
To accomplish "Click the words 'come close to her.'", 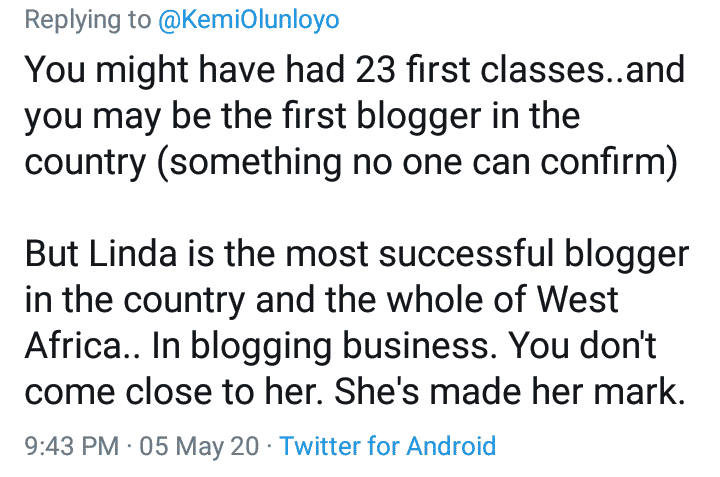I will pos(174,392).
